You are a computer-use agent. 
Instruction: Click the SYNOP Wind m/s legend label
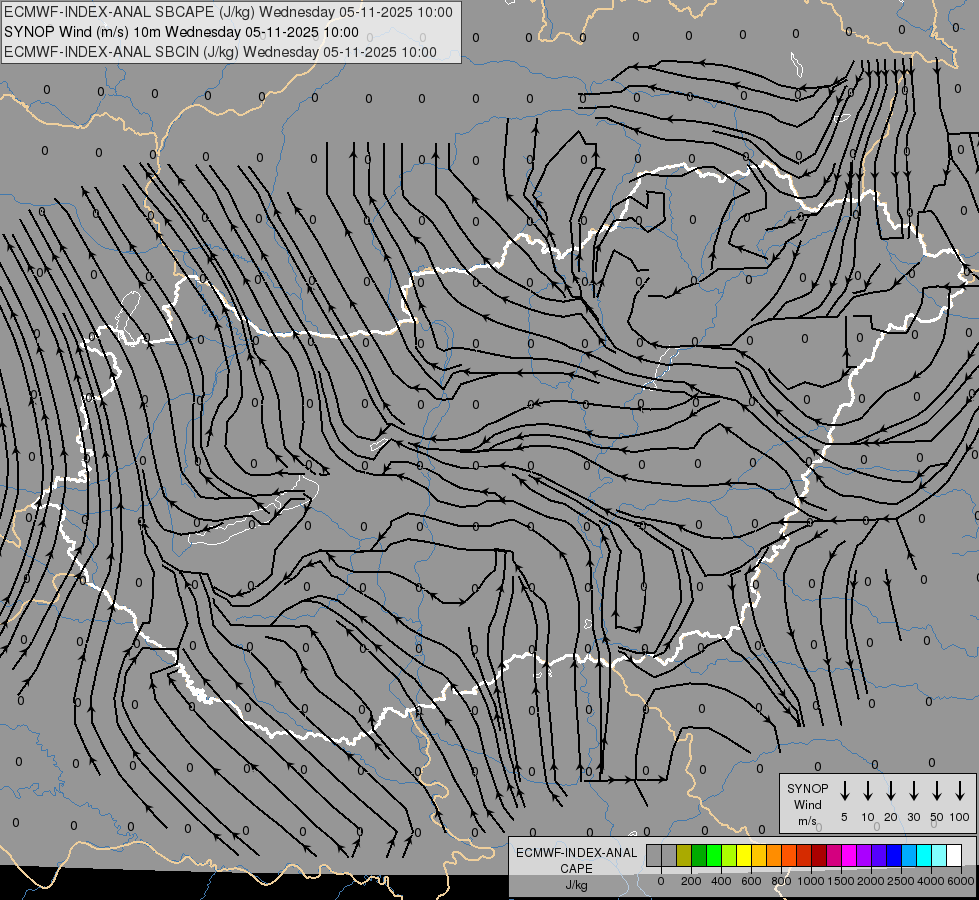(x=807, y=804)
